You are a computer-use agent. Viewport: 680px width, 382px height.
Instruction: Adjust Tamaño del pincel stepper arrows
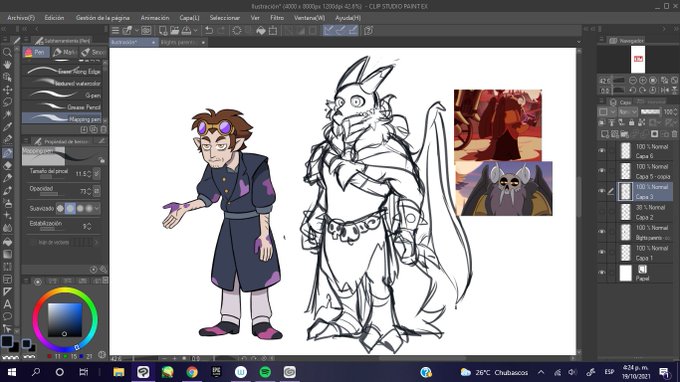click(89, 174)
